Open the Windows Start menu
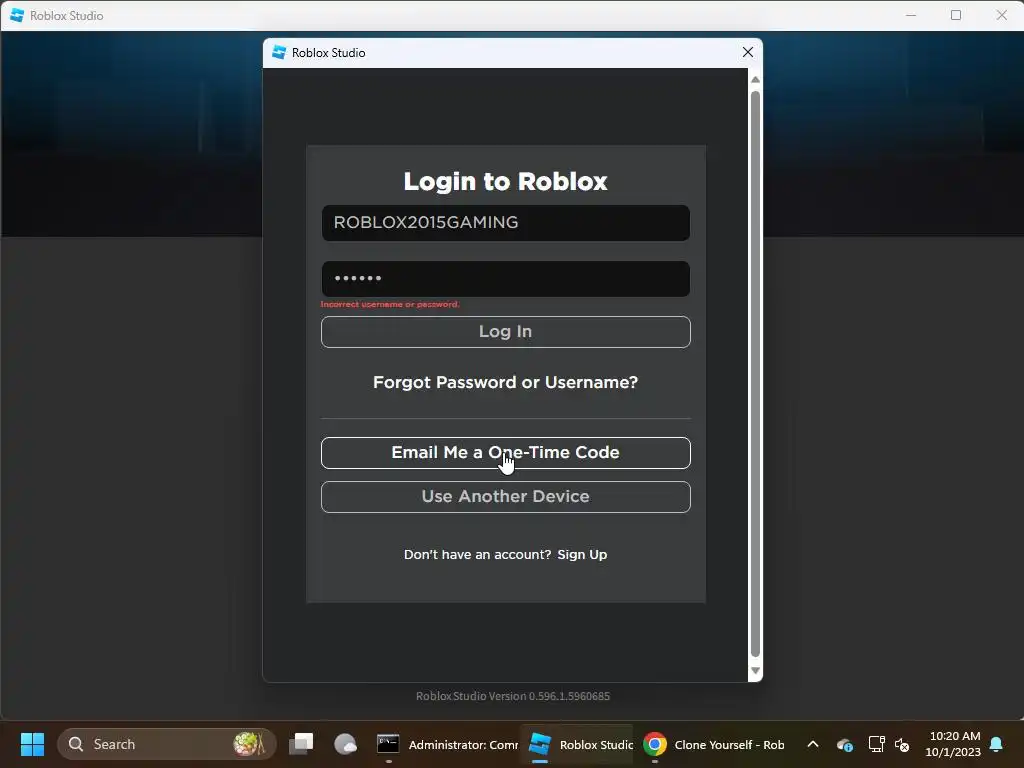 32,744
